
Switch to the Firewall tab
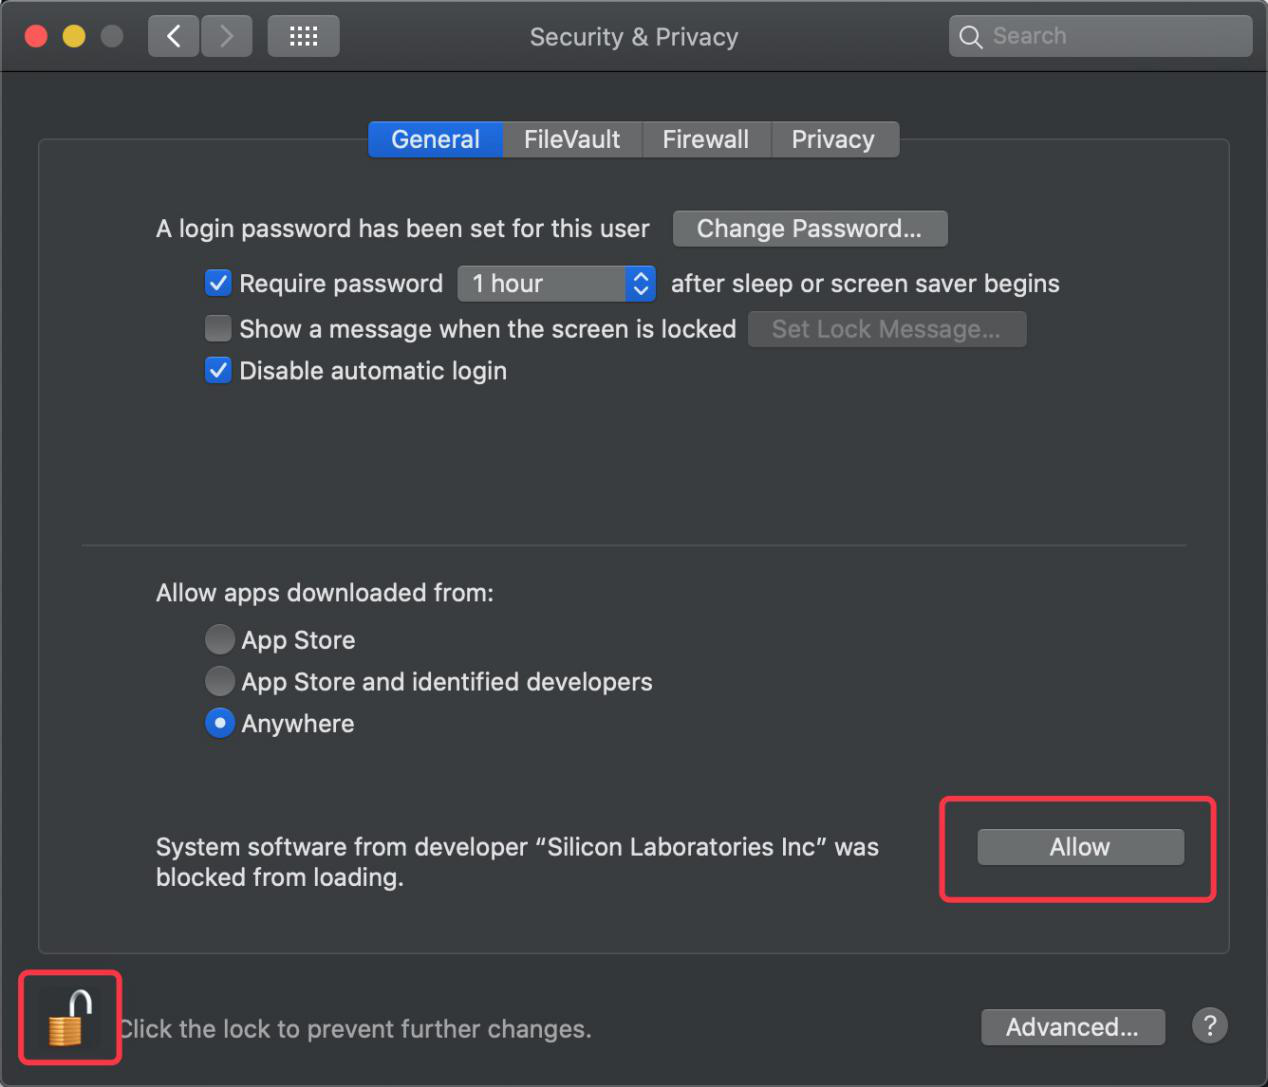tap(706, 139)
